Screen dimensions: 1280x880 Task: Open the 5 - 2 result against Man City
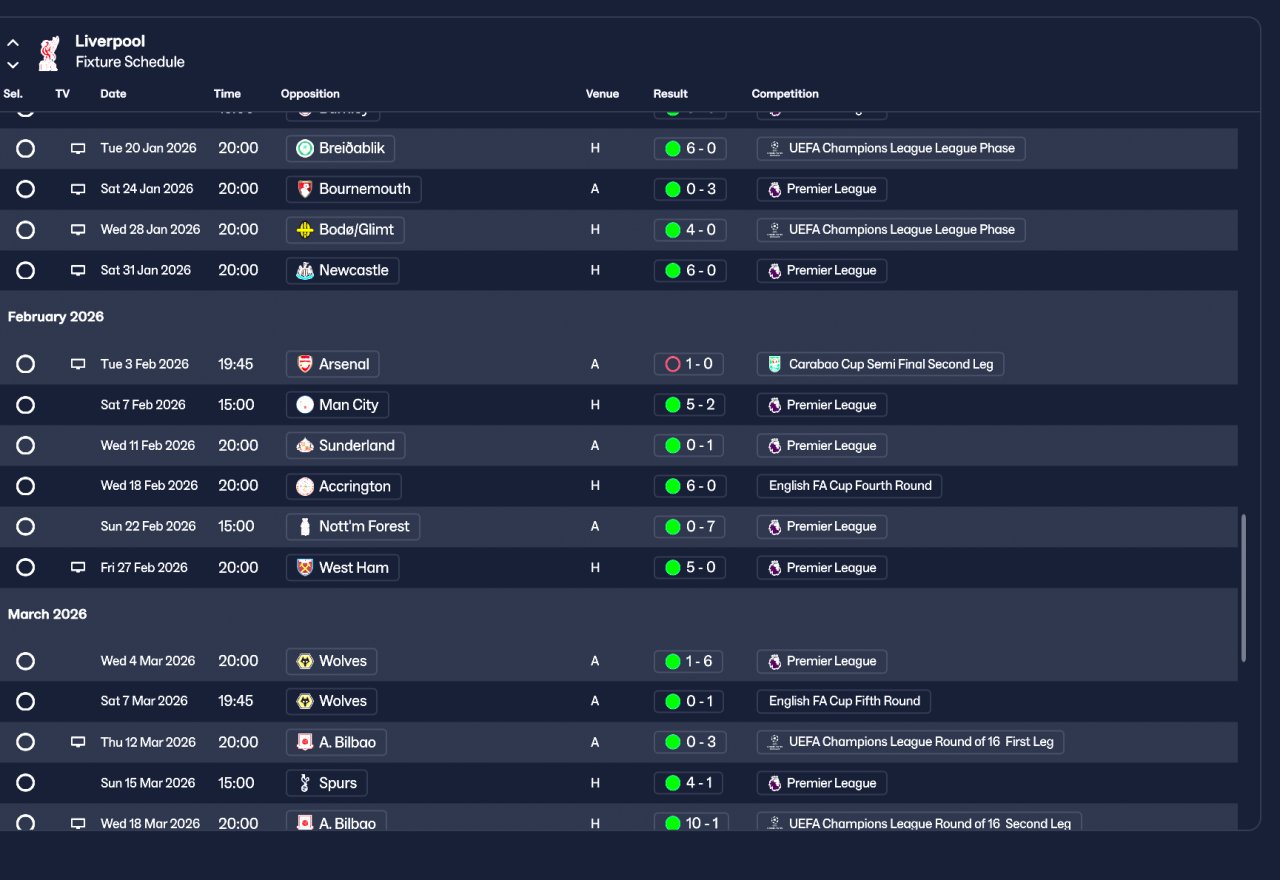(690, 405)
